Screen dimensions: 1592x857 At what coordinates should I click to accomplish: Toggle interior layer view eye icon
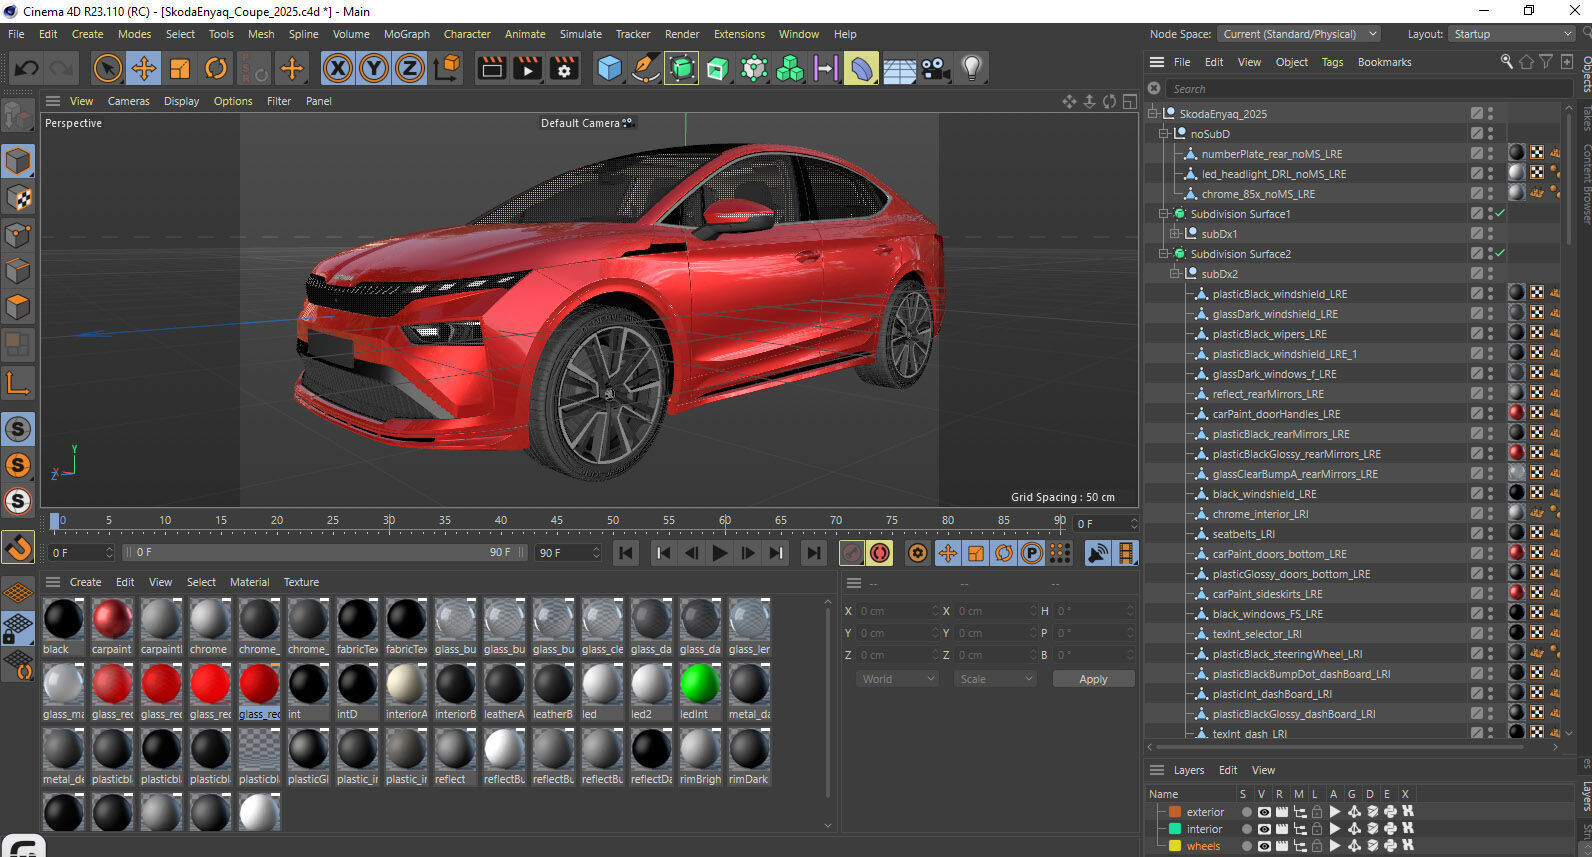pos(1264,829)
